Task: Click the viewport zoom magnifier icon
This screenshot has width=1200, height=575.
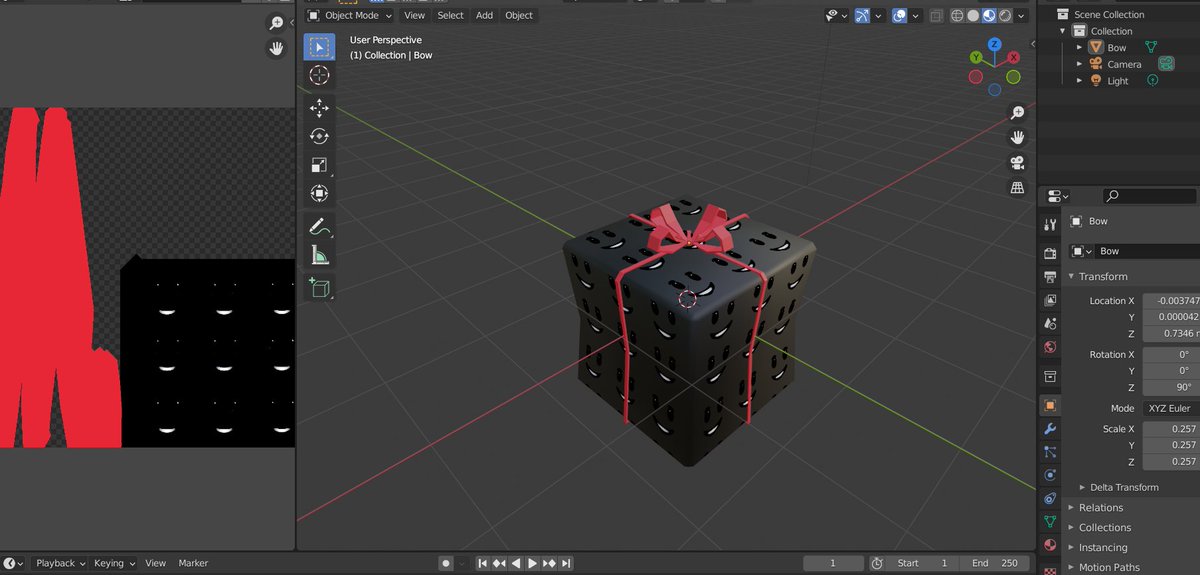Action: 1017,112
